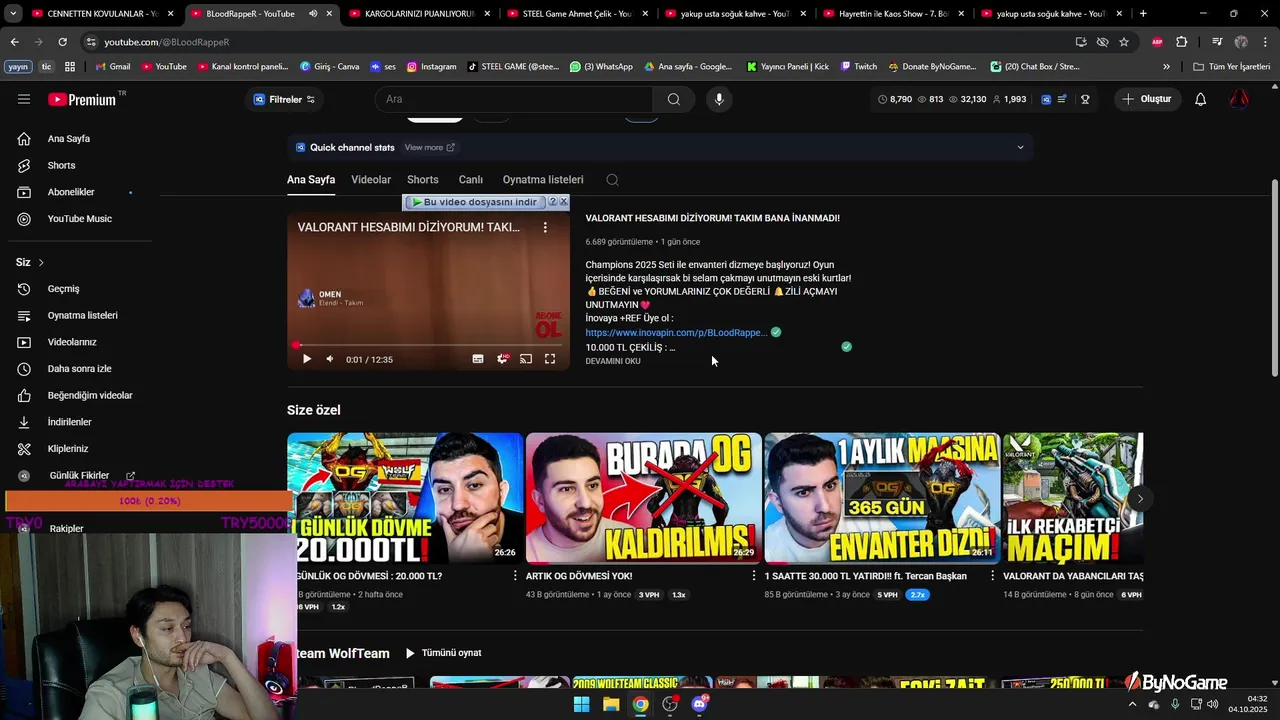Open the Adblock Plus extension icon
The image size is (1280, 720).
click(1157, 42)
